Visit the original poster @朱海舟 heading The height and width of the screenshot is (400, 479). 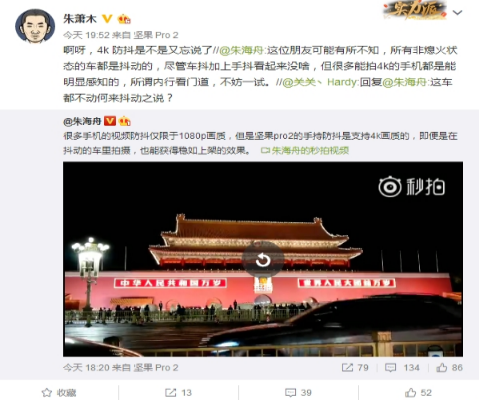pyautogui.click(x=82, y=121)
